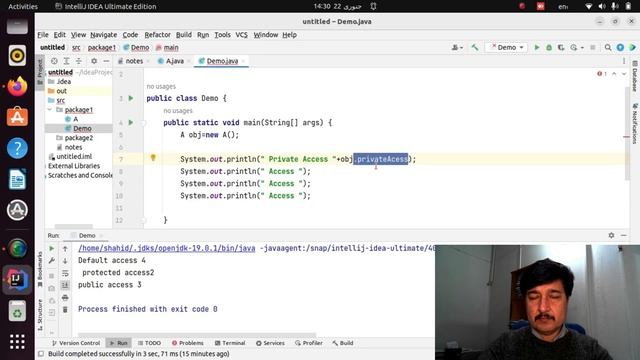The image size is (640, 360).
Task: Toggle the Notifications side panel
Action: click(635, 123)
